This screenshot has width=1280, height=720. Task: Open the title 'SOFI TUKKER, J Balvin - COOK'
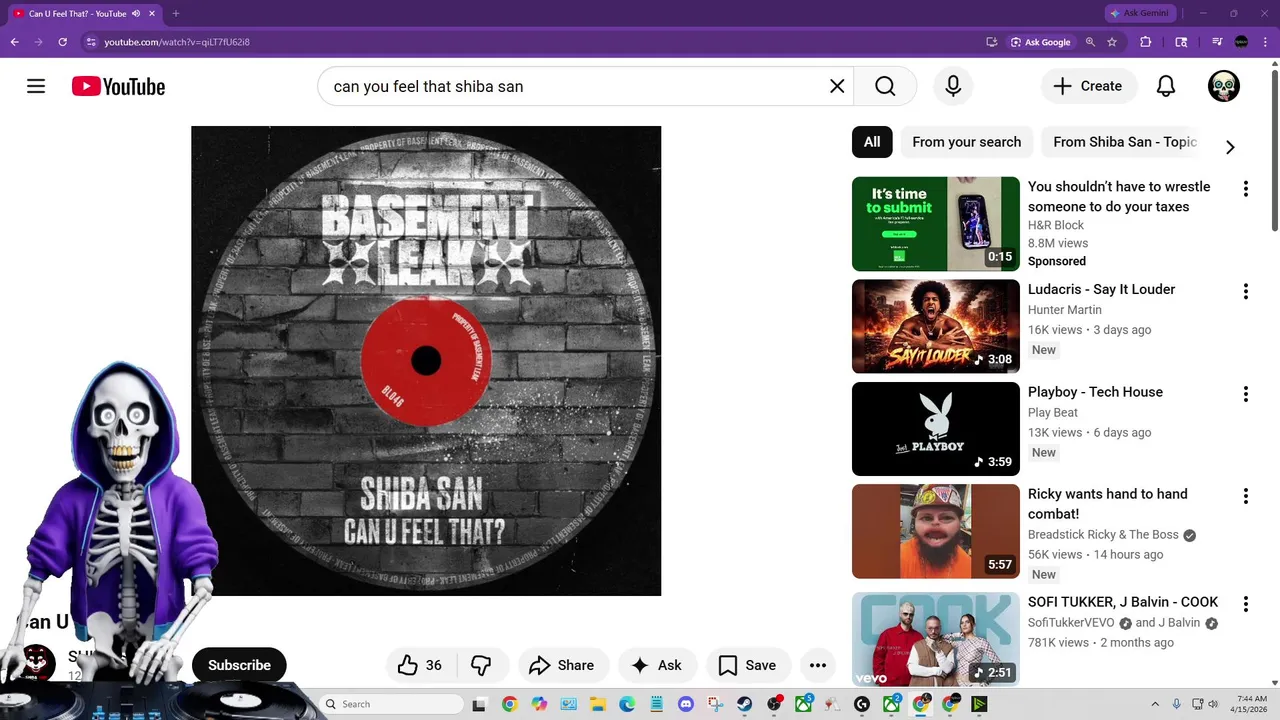click(x=1123, y=602)
